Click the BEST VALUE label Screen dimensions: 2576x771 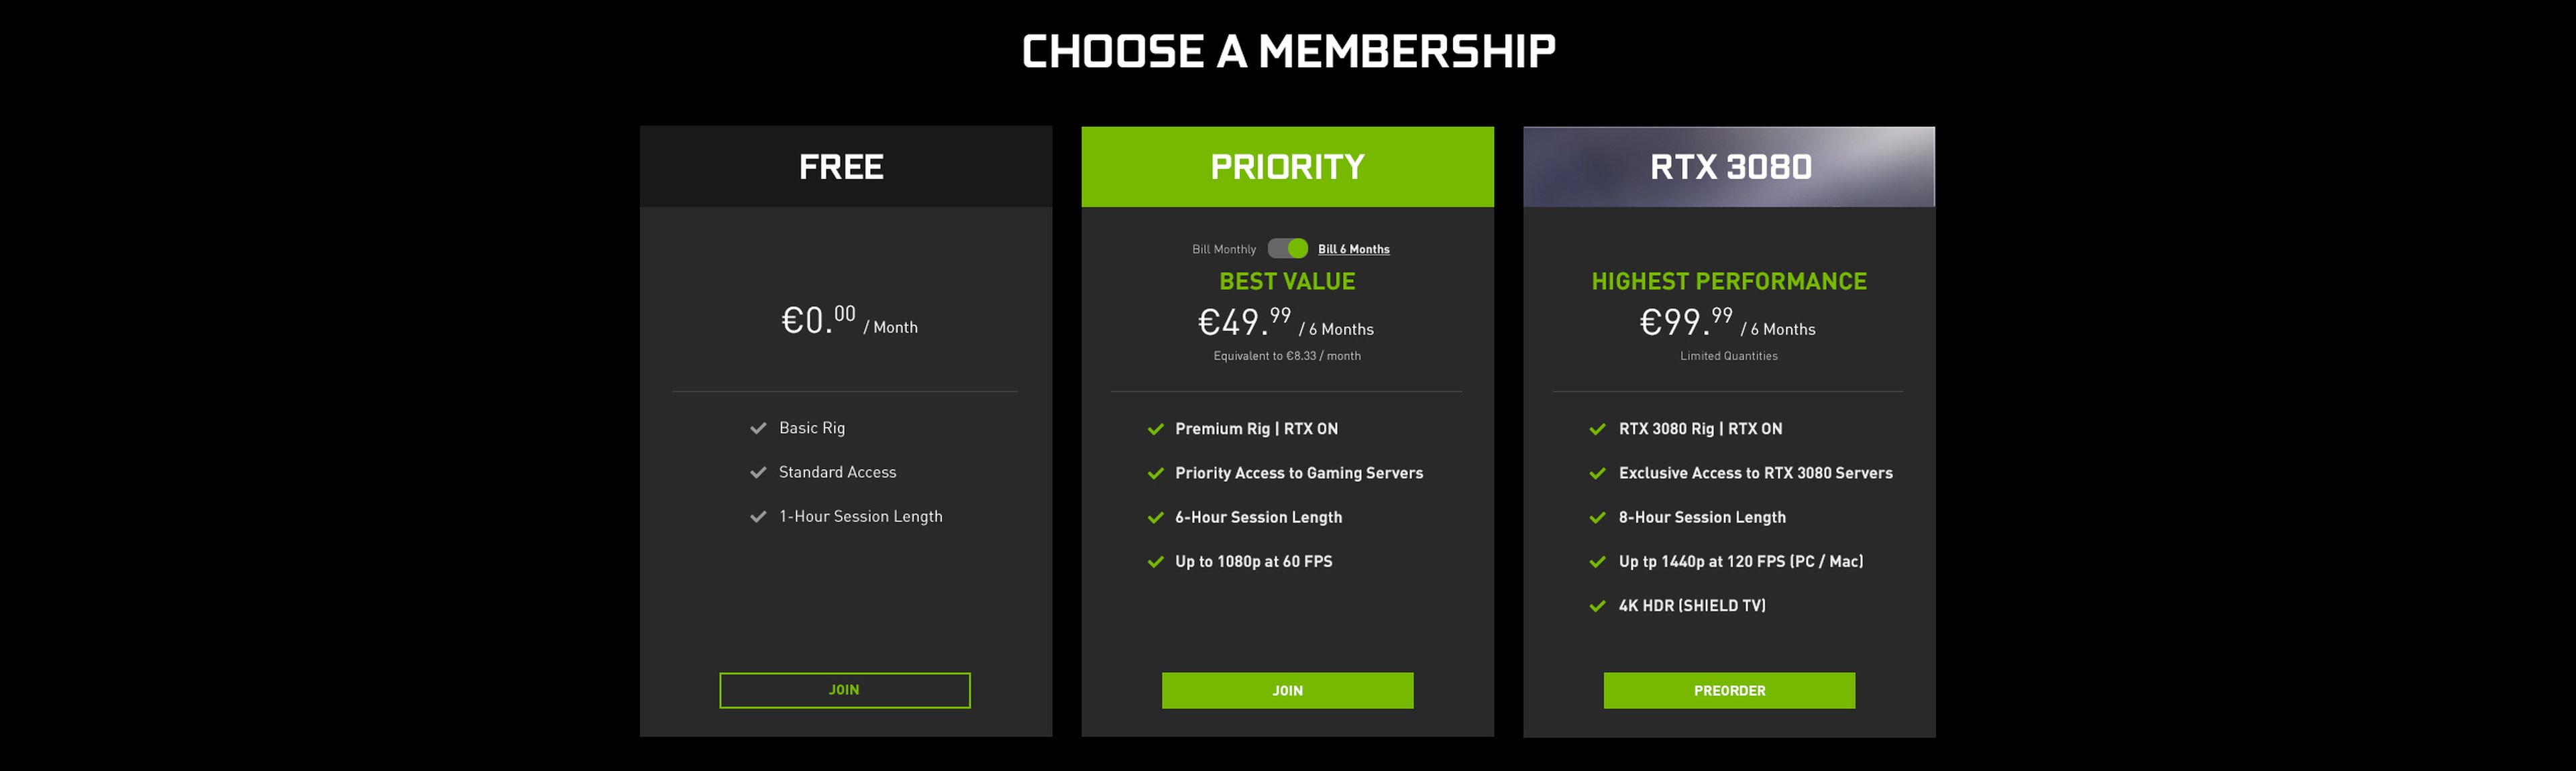click(x=1287, y=281)
